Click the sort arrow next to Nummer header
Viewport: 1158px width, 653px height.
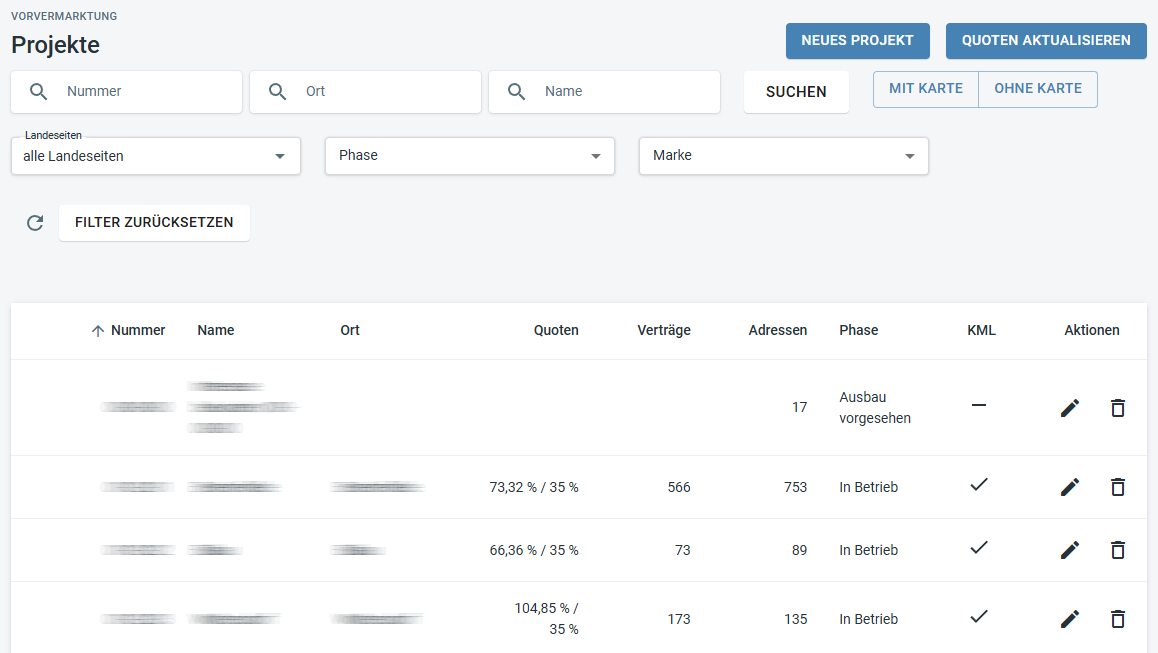(x=97, y=331)
